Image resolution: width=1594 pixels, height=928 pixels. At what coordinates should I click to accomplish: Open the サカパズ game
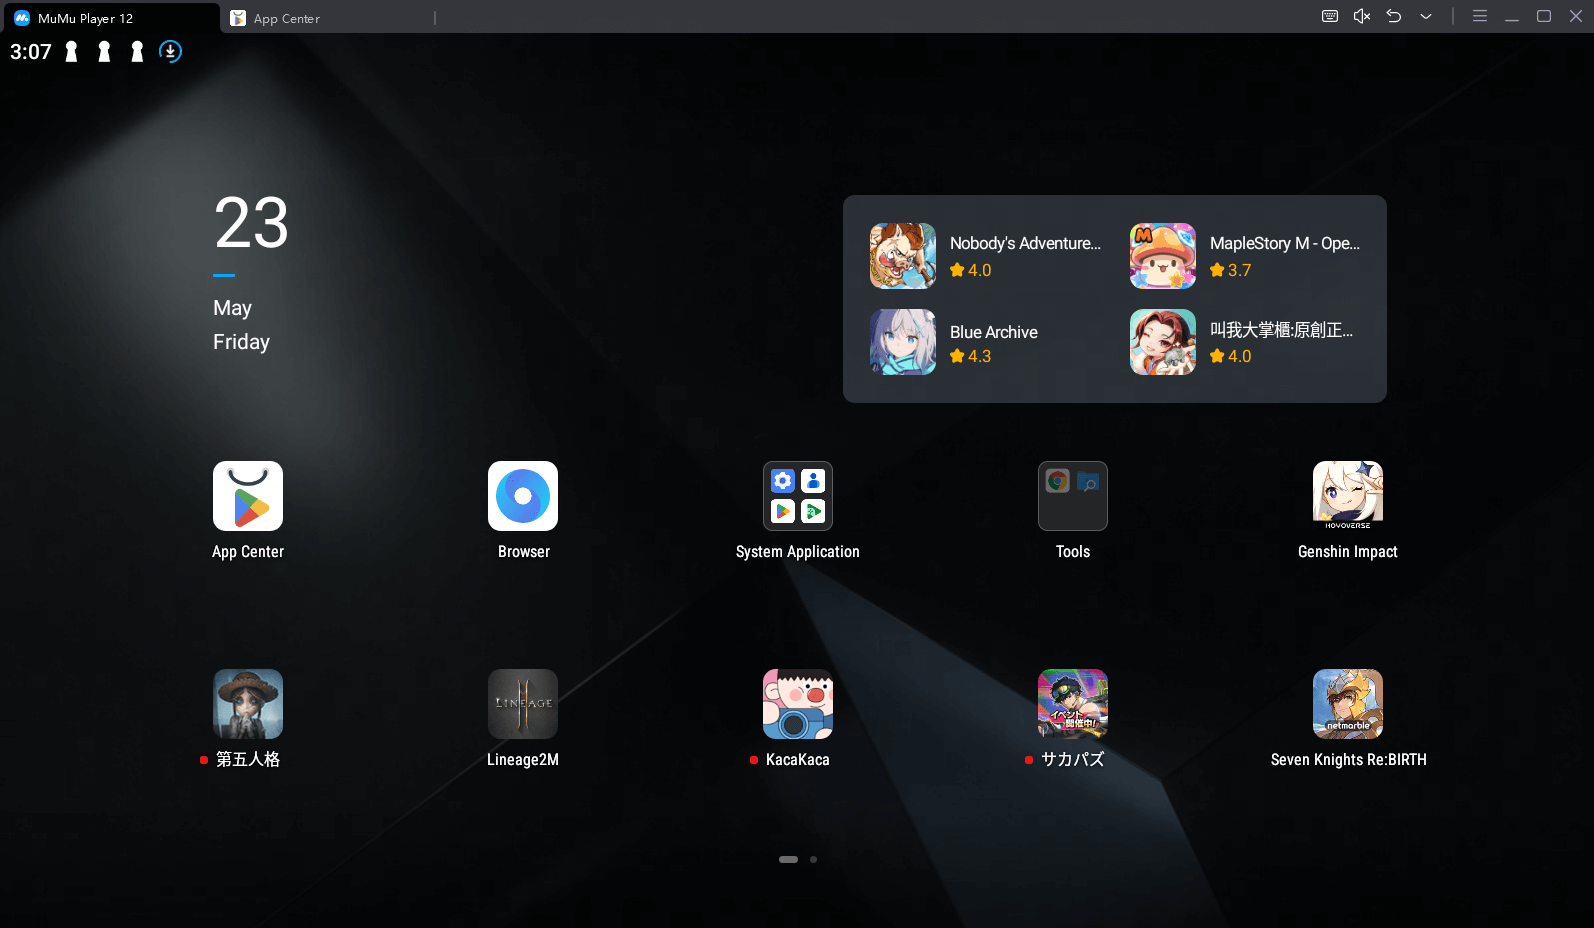[x=1073, y=704]
